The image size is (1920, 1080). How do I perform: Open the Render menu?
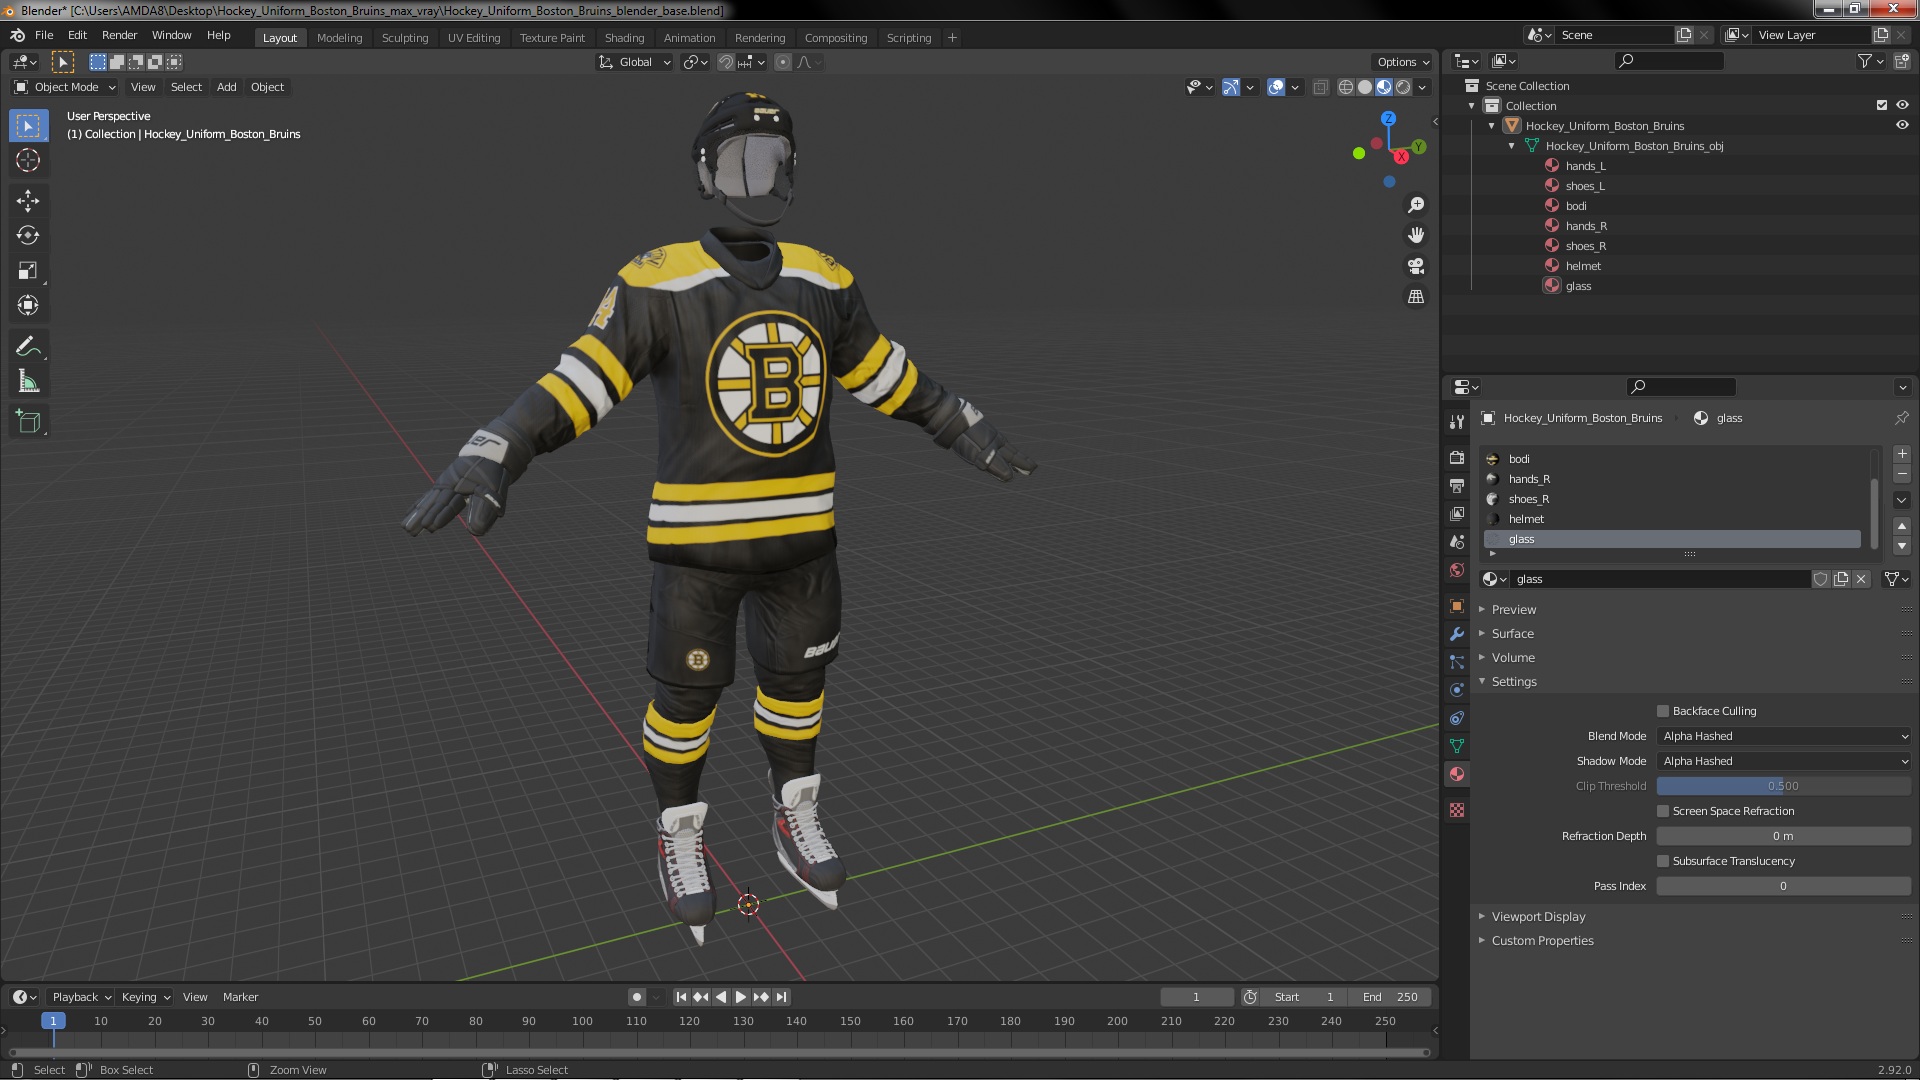click(119, 35)
